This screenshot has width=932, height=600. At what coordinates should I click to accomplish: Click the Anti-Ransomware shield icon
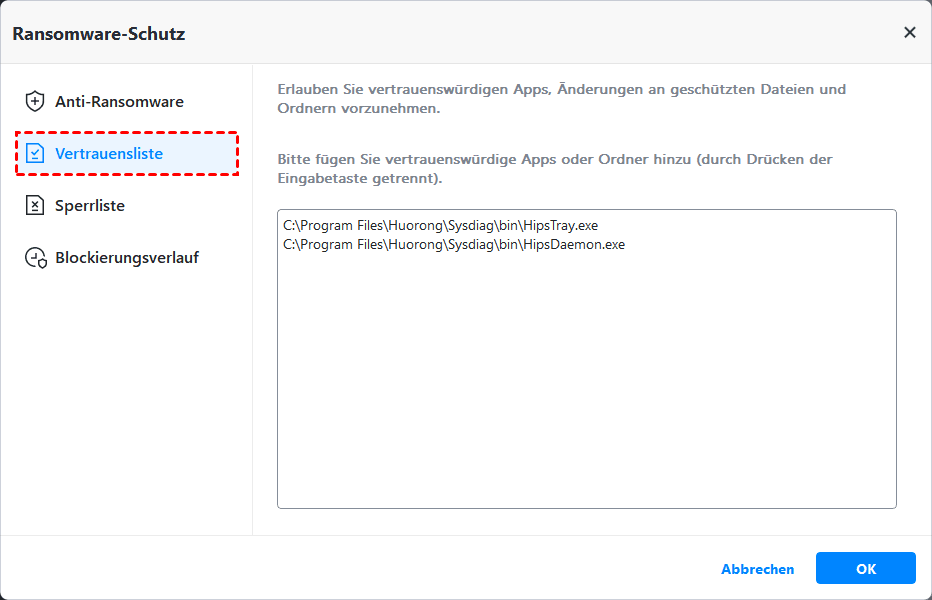[x=35, y=101]
